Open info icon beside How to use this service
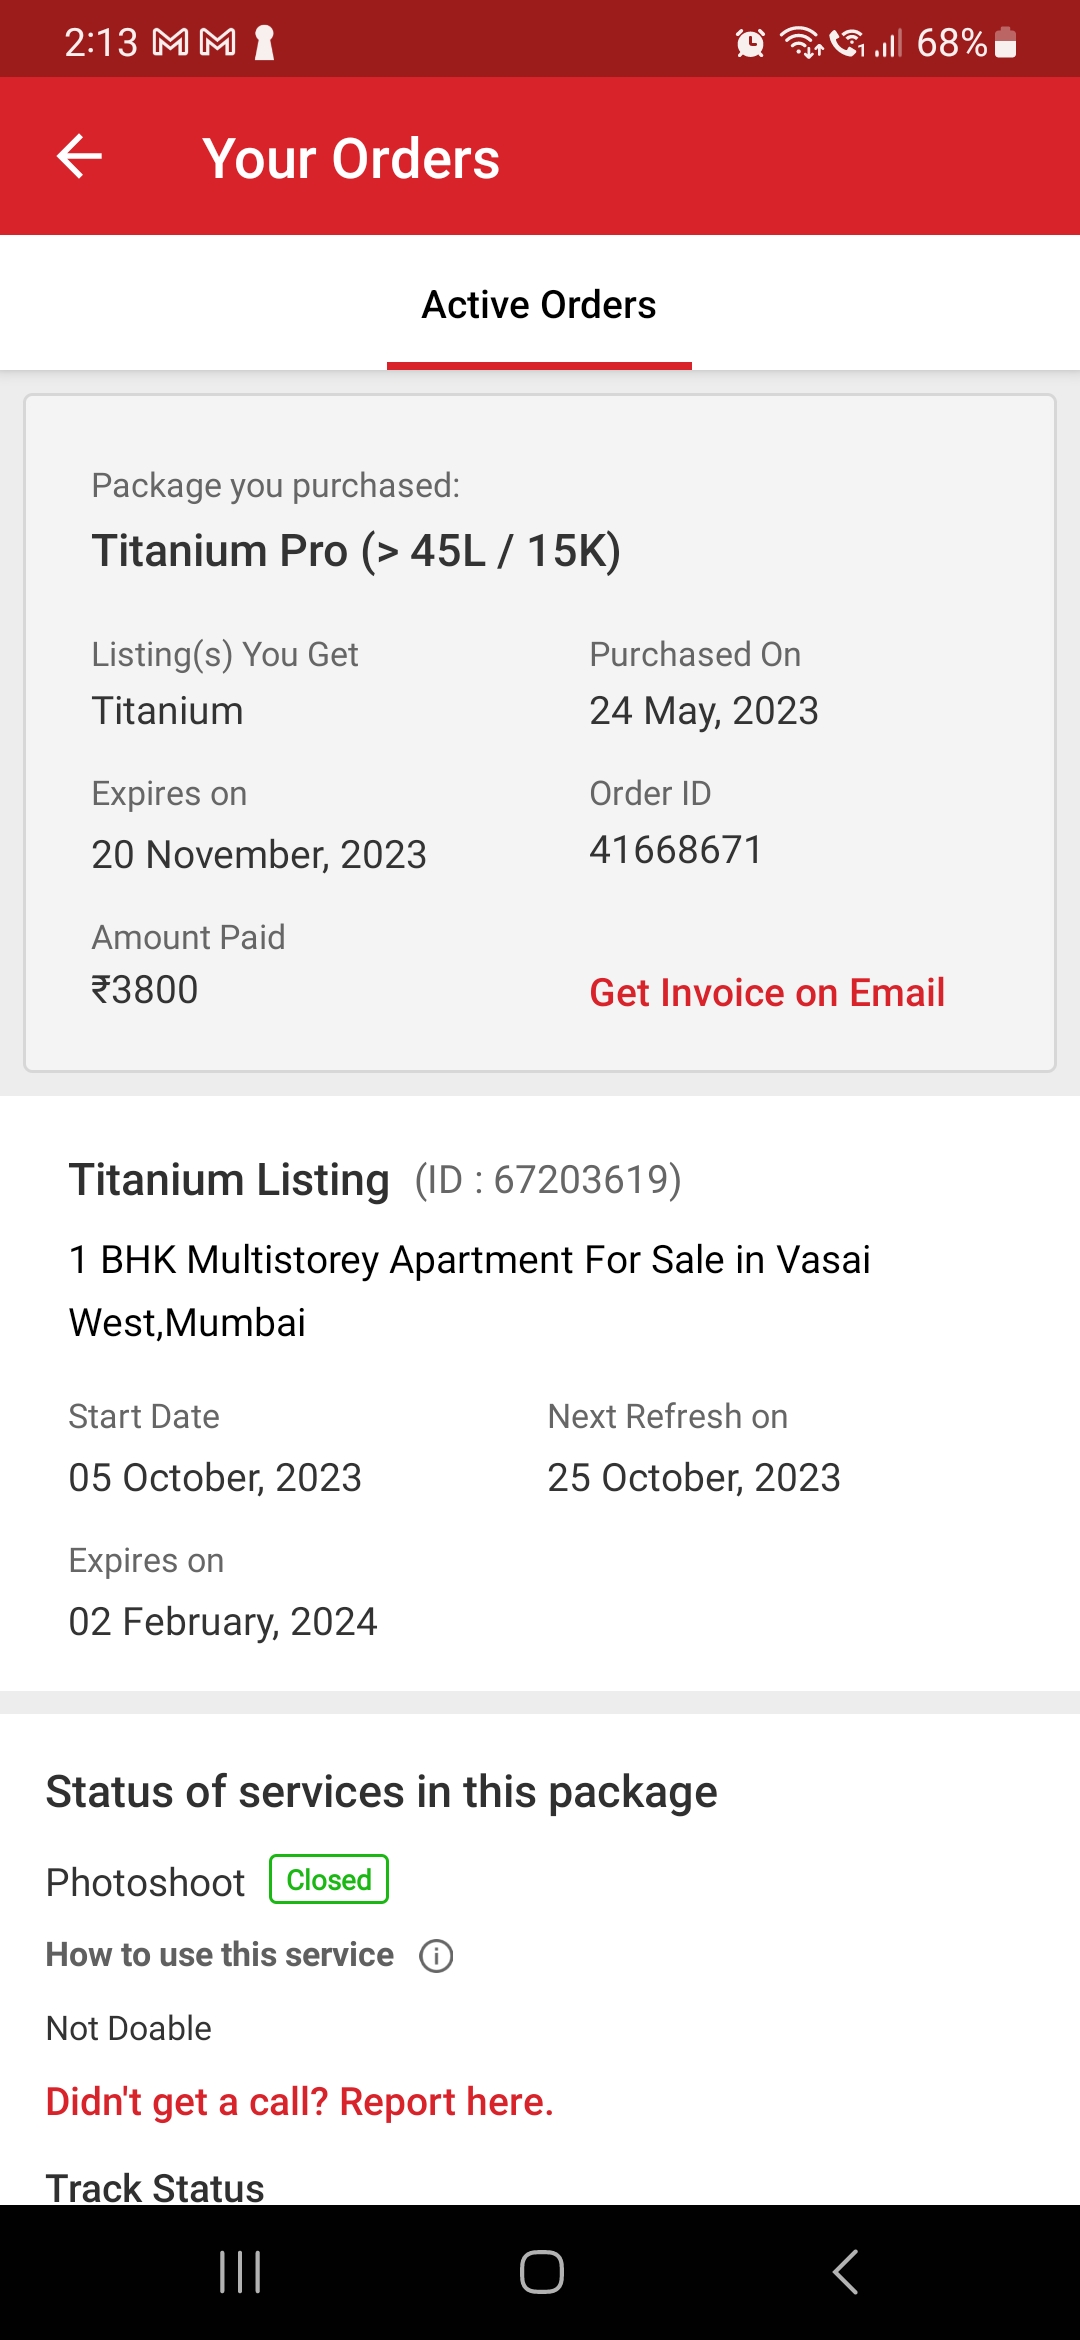Viewport: 1080px width, 2340px height. tap(436, 1955)
